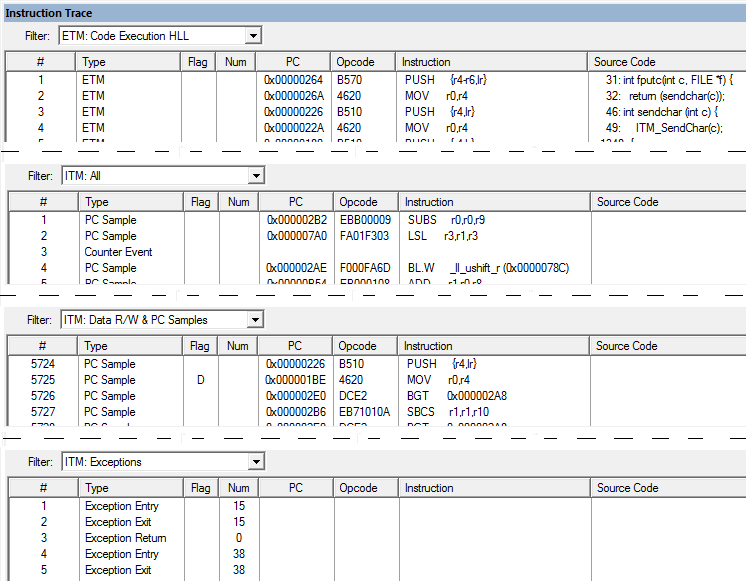Expand the ITM: Exceptions filter dropdown
The width and height of the screenshot is (746, 581).
coord(256,462)
